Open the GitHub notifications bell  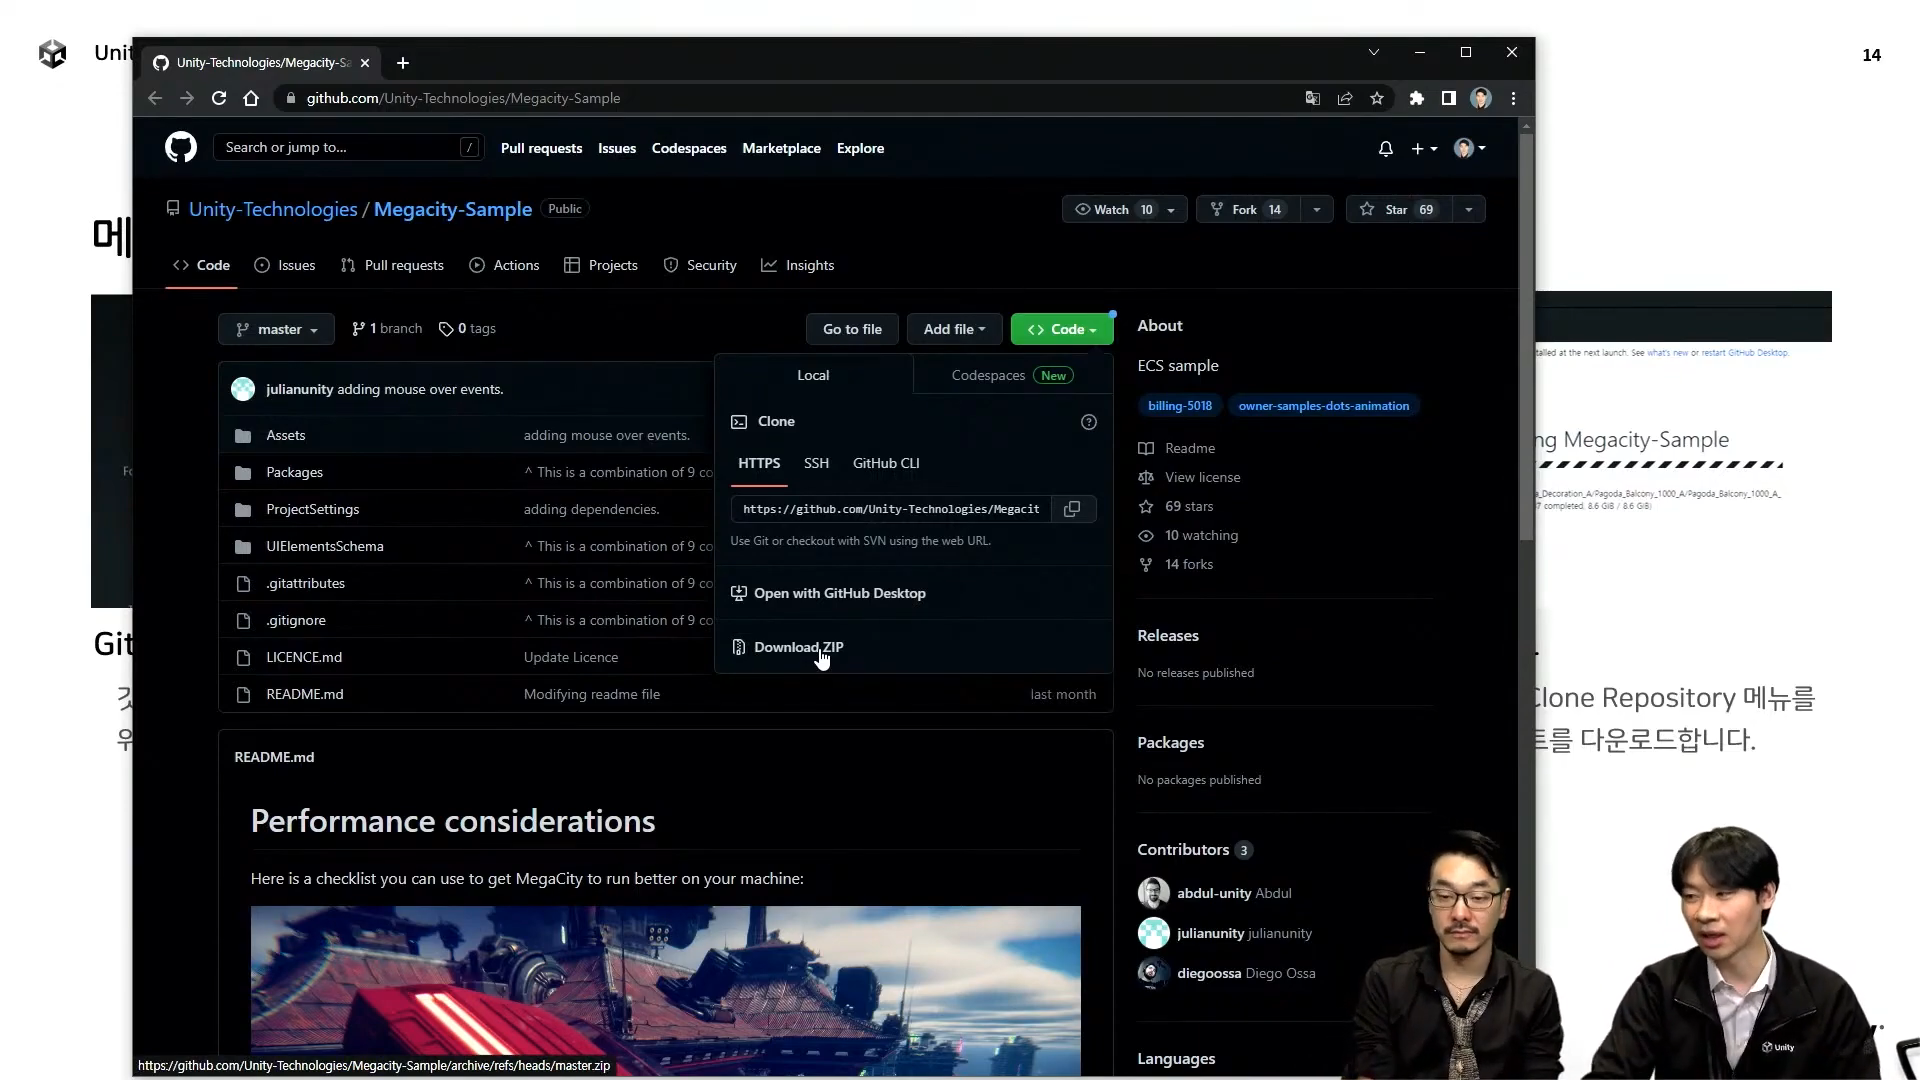pyautogui.click(x=1385, y=149)
